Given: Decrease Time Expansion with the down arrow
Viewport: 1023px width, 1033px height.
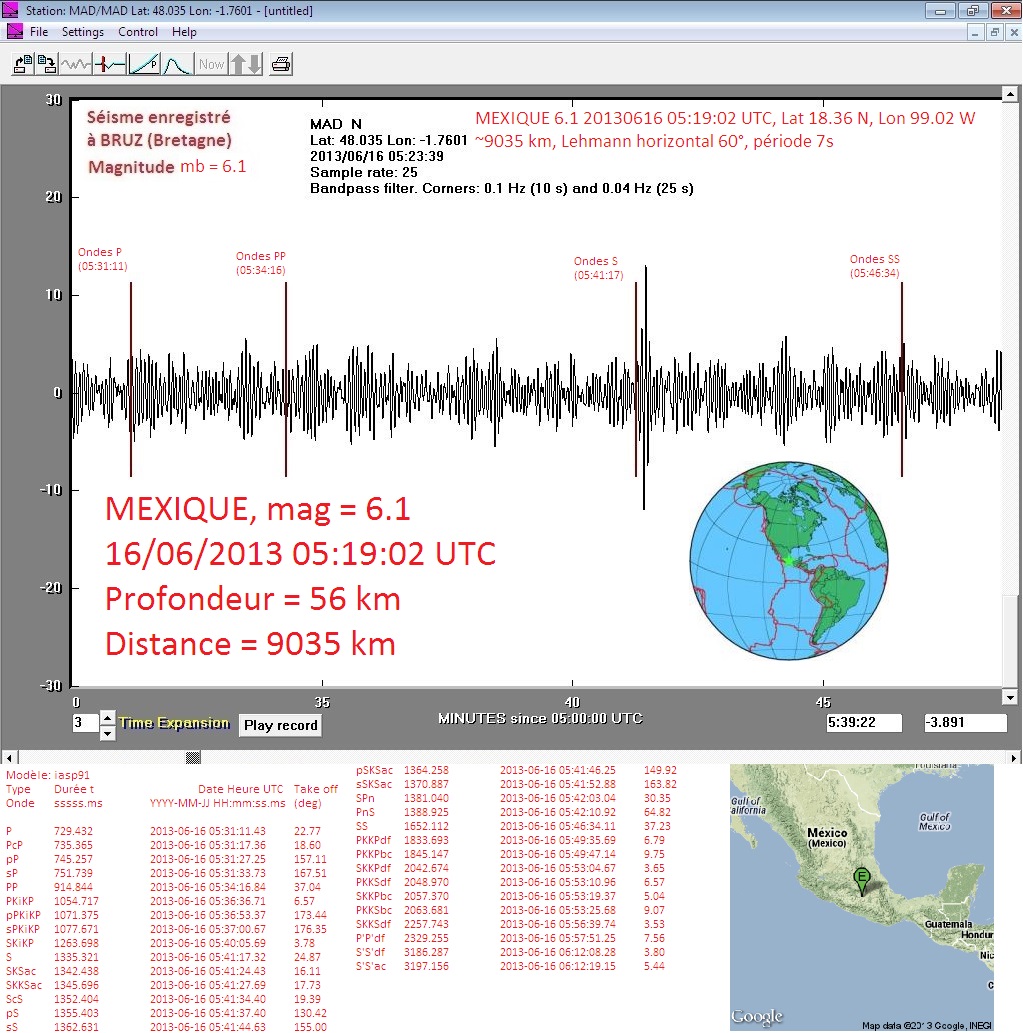Looking at the screenshot, I should [108, 733].
